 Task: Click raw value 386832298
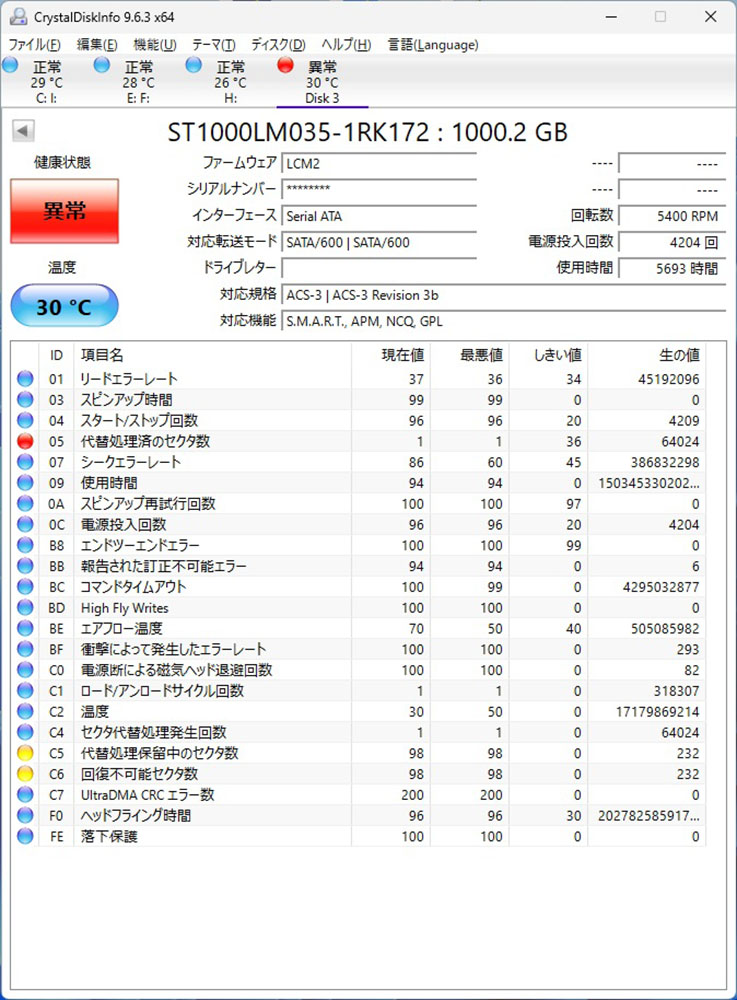665,462
